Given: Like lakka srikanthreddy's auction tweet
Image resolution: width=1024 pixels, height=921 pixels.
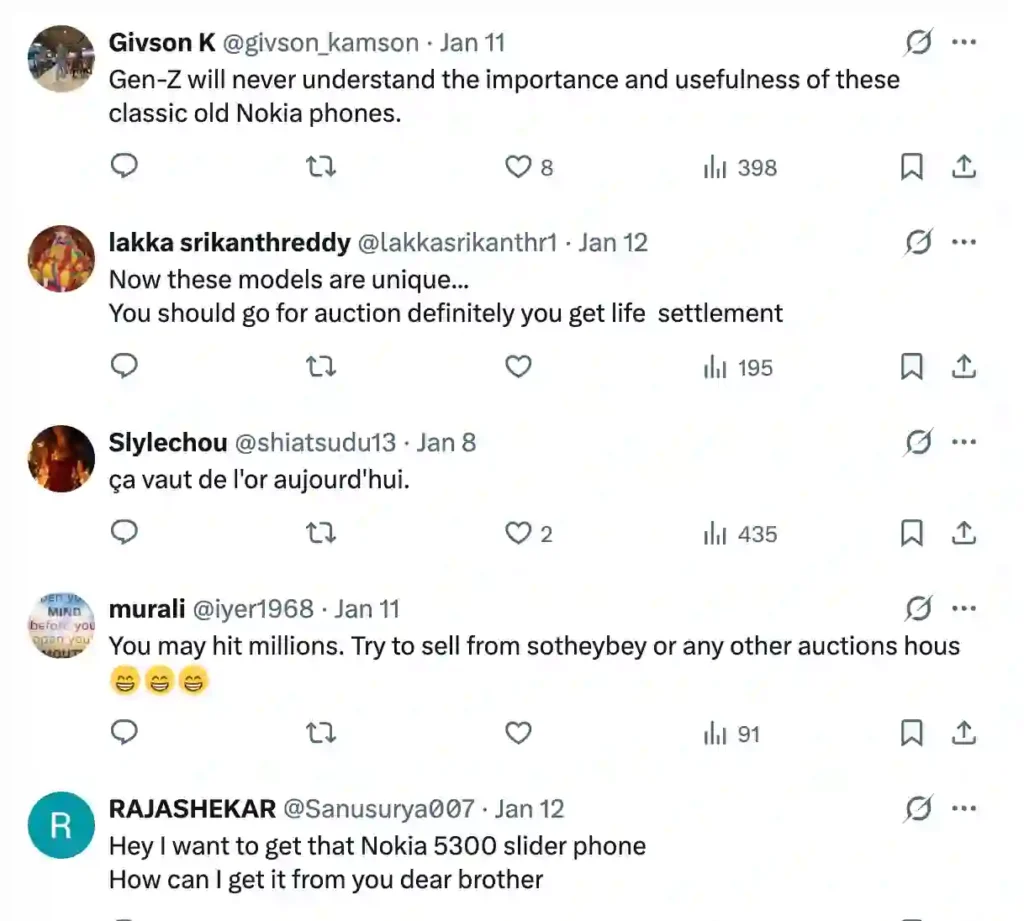Looking at the screenshot, I should (518, 367).
